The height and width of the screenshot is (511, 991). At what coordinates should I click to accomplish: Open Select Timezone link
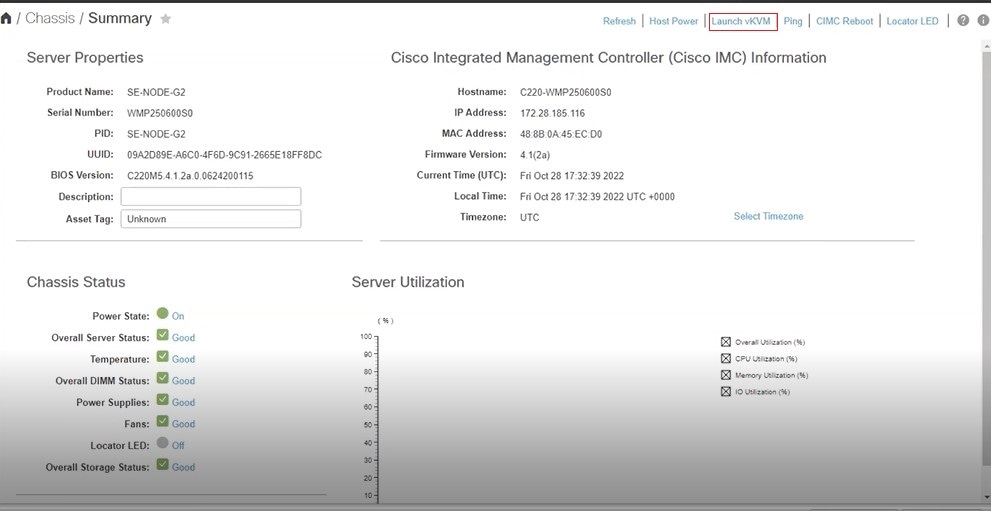point(769,216)
